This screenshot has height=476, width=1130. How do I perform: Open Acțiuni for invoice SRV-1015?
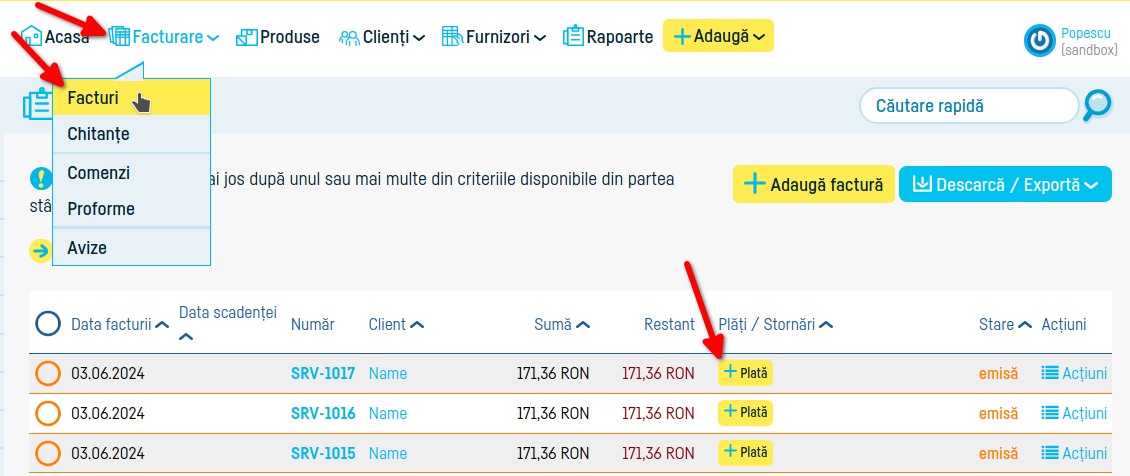[1074, 454]
